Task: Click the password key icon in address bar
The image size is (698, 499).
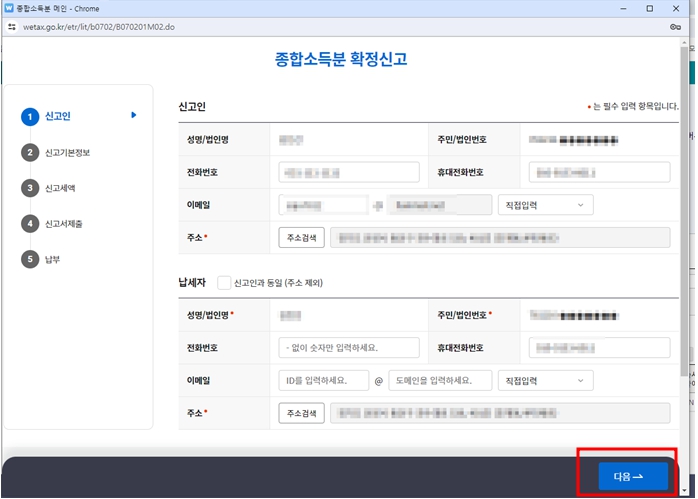Action: pos(675,27)
